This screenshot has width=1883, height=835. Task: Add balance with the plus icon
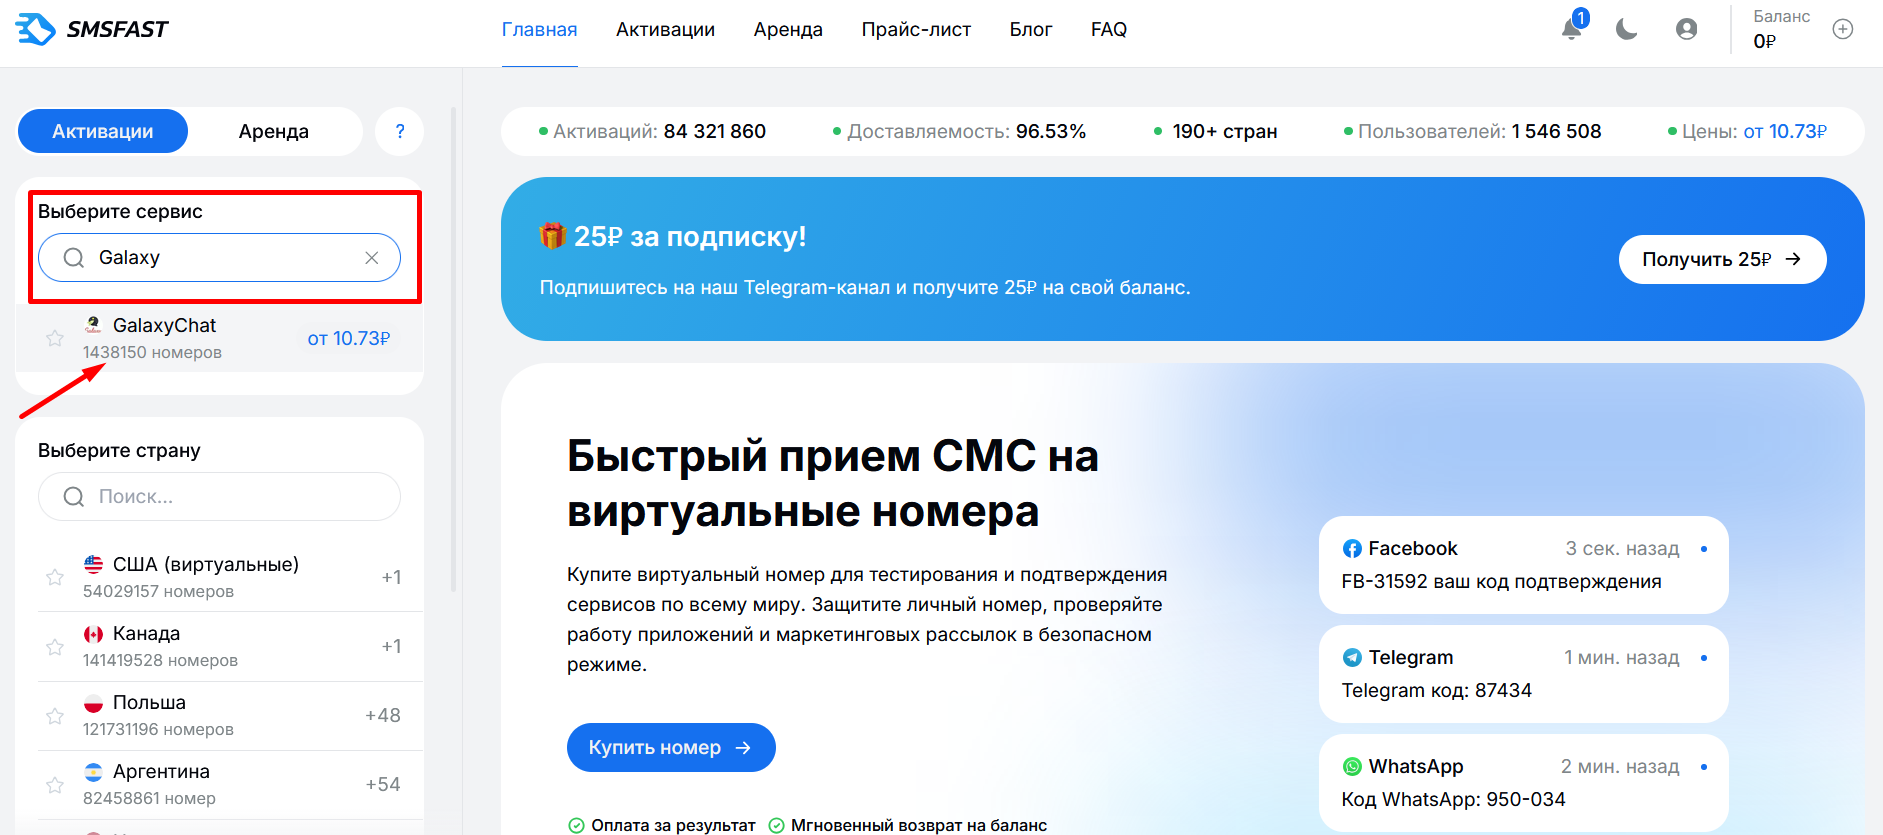click(1843, 29)
